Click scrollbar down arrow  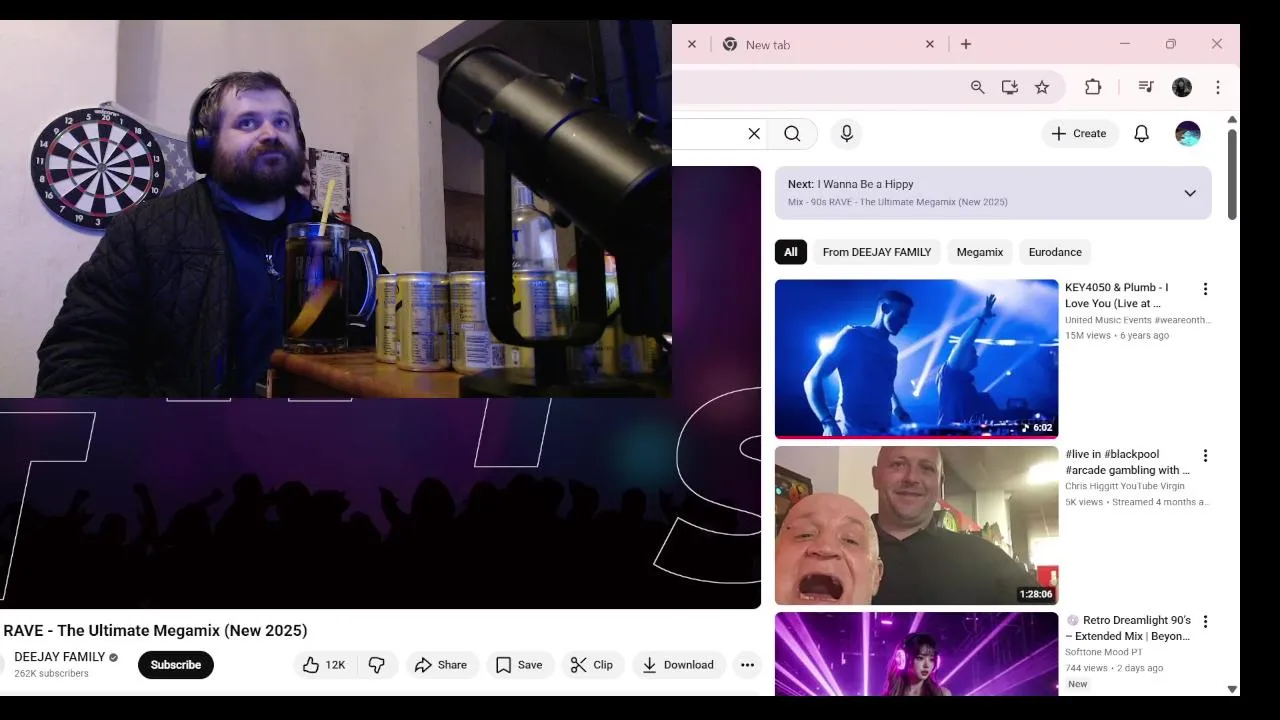click(1232, 689)
